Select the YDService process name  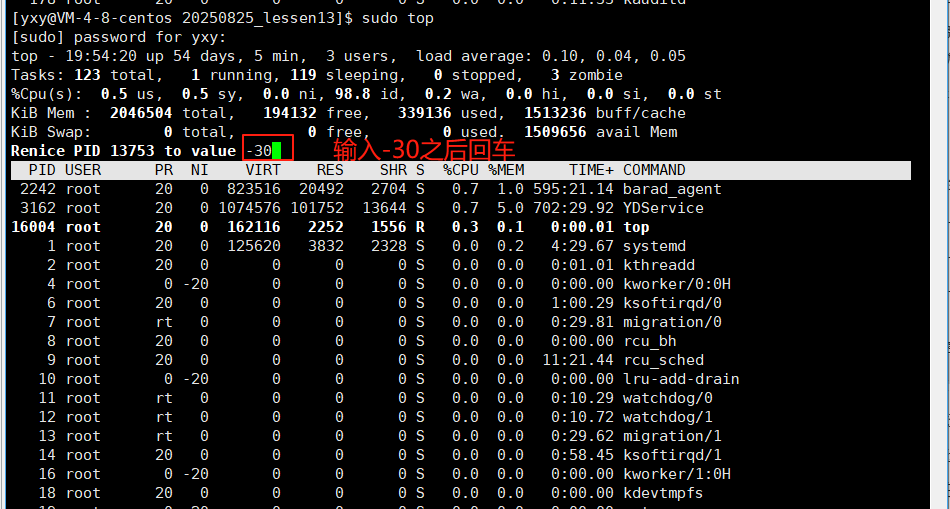click(663, 208)
